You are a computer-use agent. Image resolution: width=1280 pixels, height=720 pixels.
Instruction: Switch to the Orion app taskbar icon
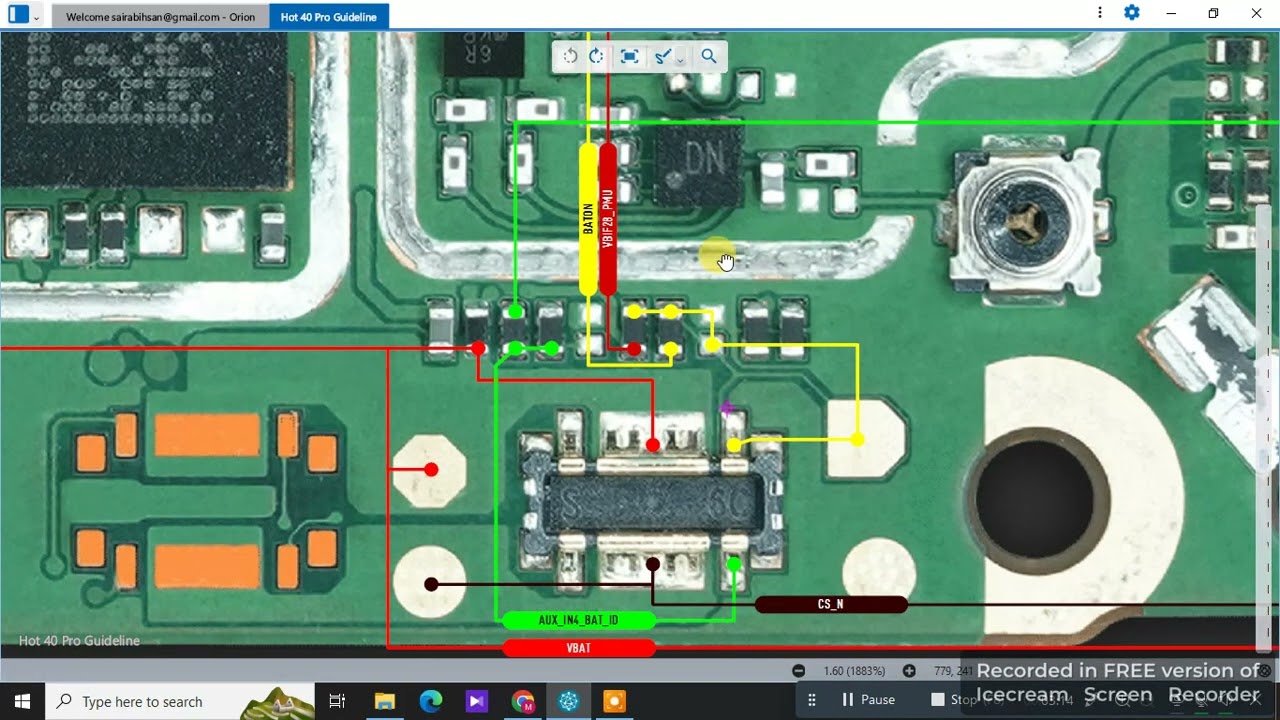tap(569, 701)
